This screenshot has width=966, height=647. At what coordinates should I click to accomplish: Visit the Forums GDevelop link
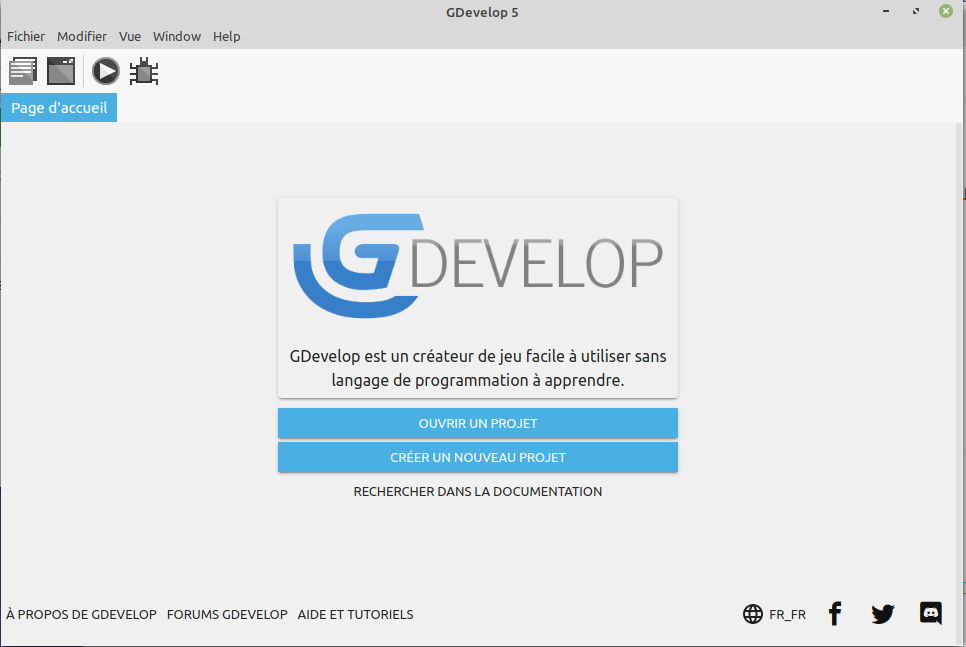[x=227, y=614]
